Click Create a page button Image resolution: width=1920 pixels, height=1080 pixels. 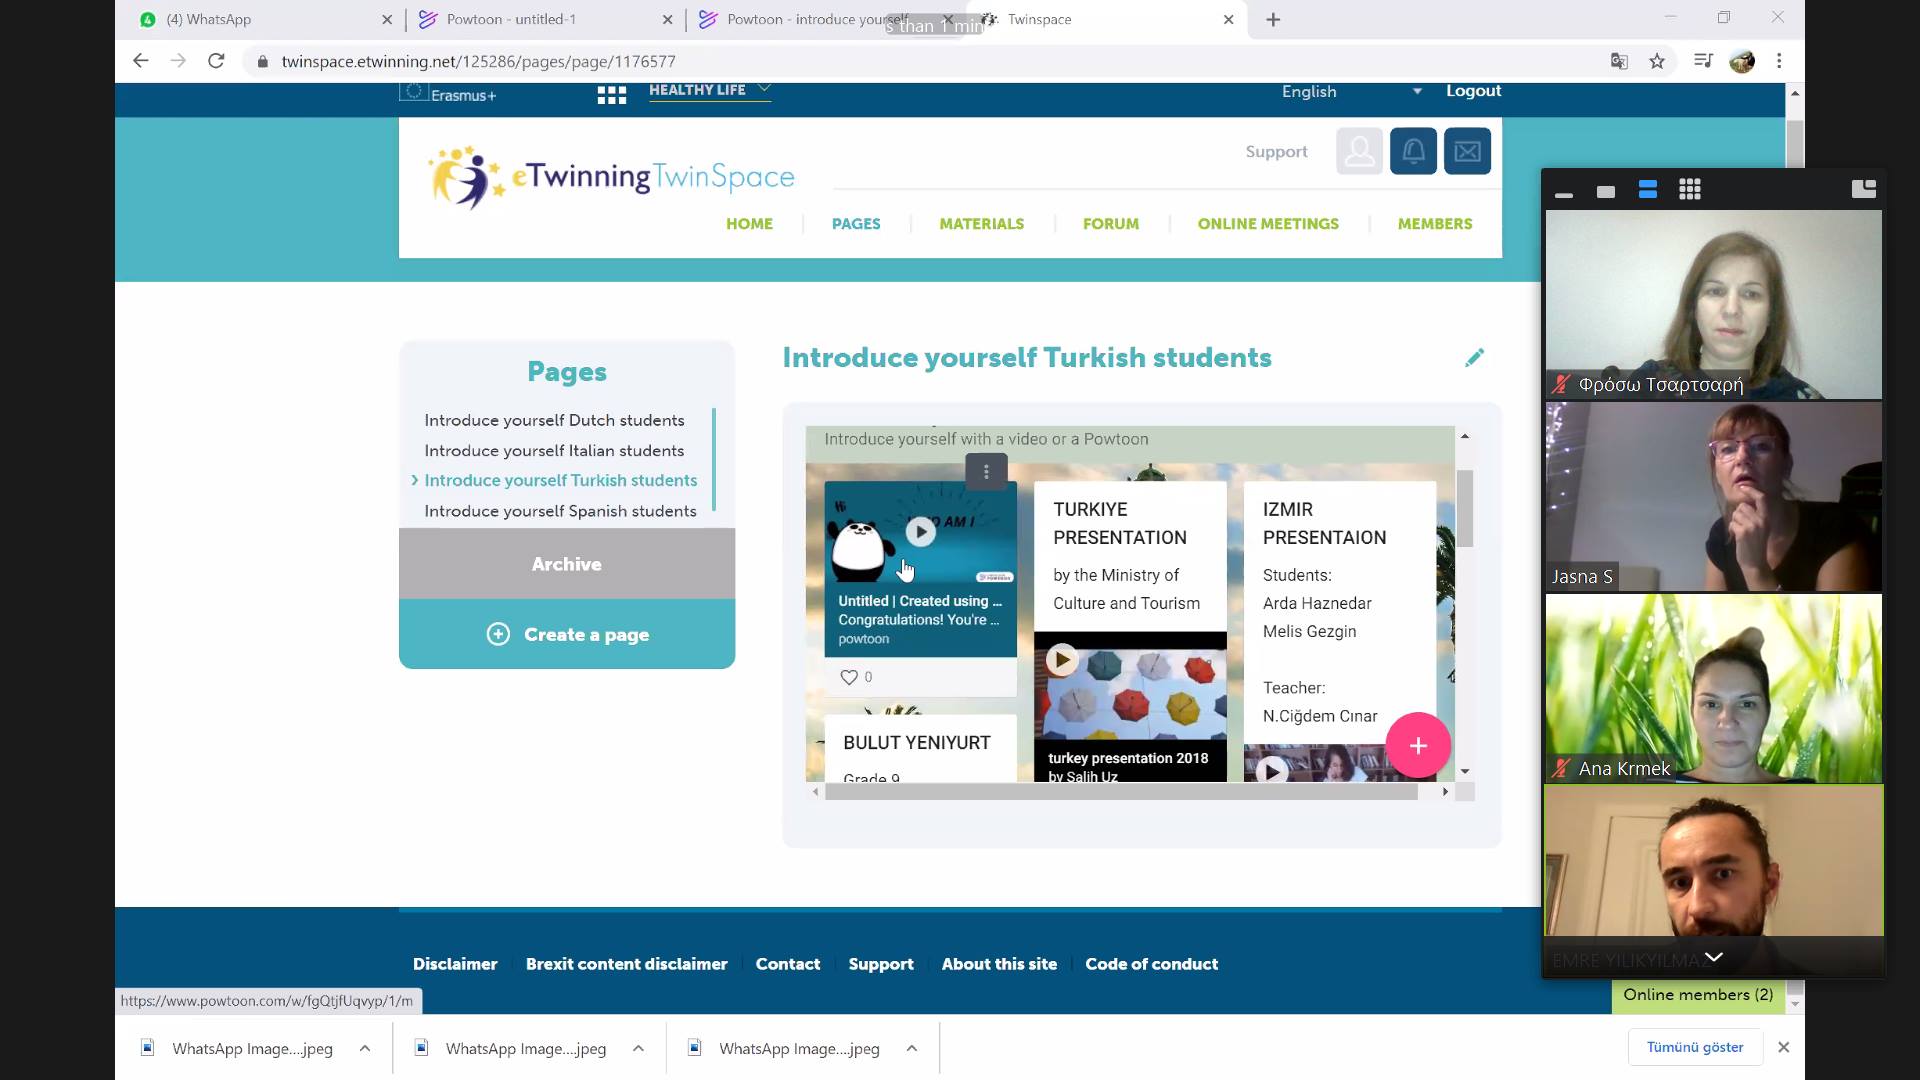(x=567, y=634)
